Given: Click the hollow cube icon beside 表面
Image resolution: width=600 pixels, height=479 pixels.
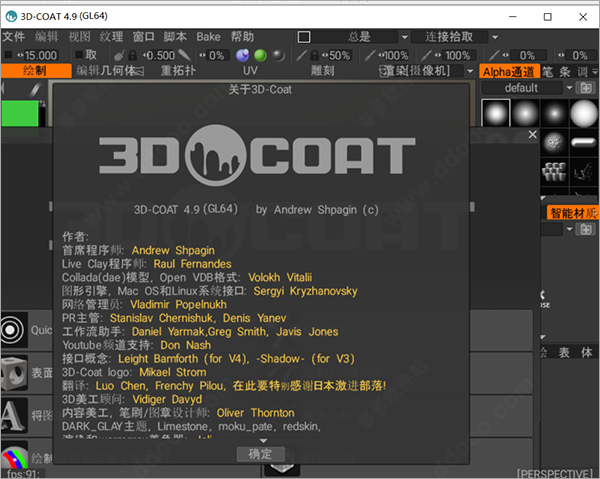Looking at the screenshot, I should [x=14, y=373].
